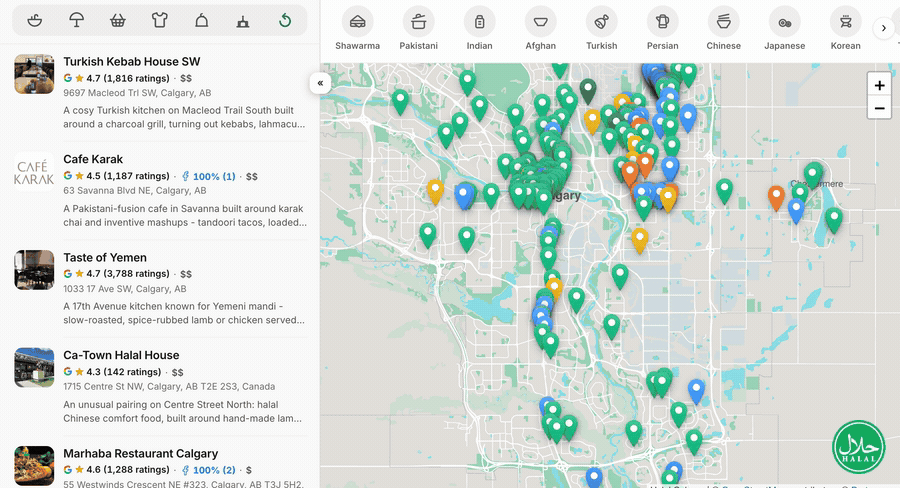Click the dark green map pin
This screenshot has width=900, height=488.
(x=588, y=91)
